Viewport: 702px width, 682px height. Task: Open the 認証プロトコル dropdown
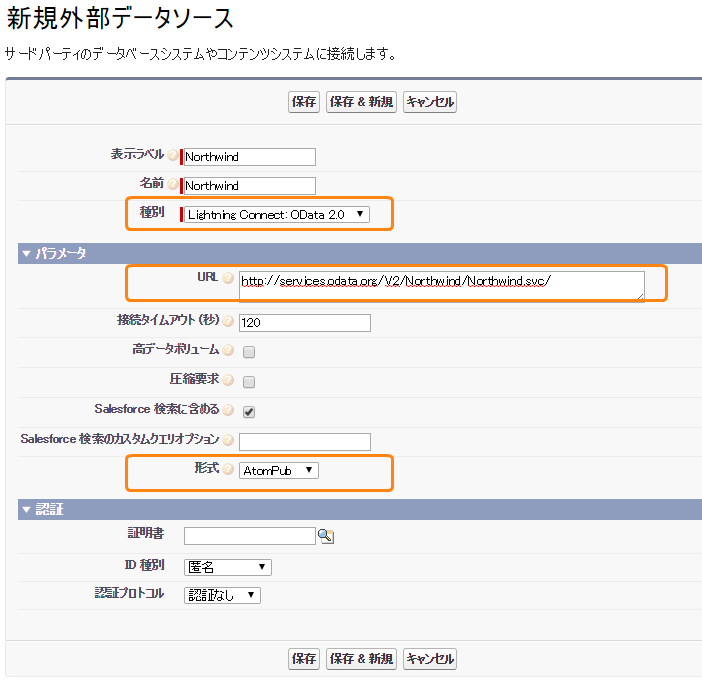[223, 595]
